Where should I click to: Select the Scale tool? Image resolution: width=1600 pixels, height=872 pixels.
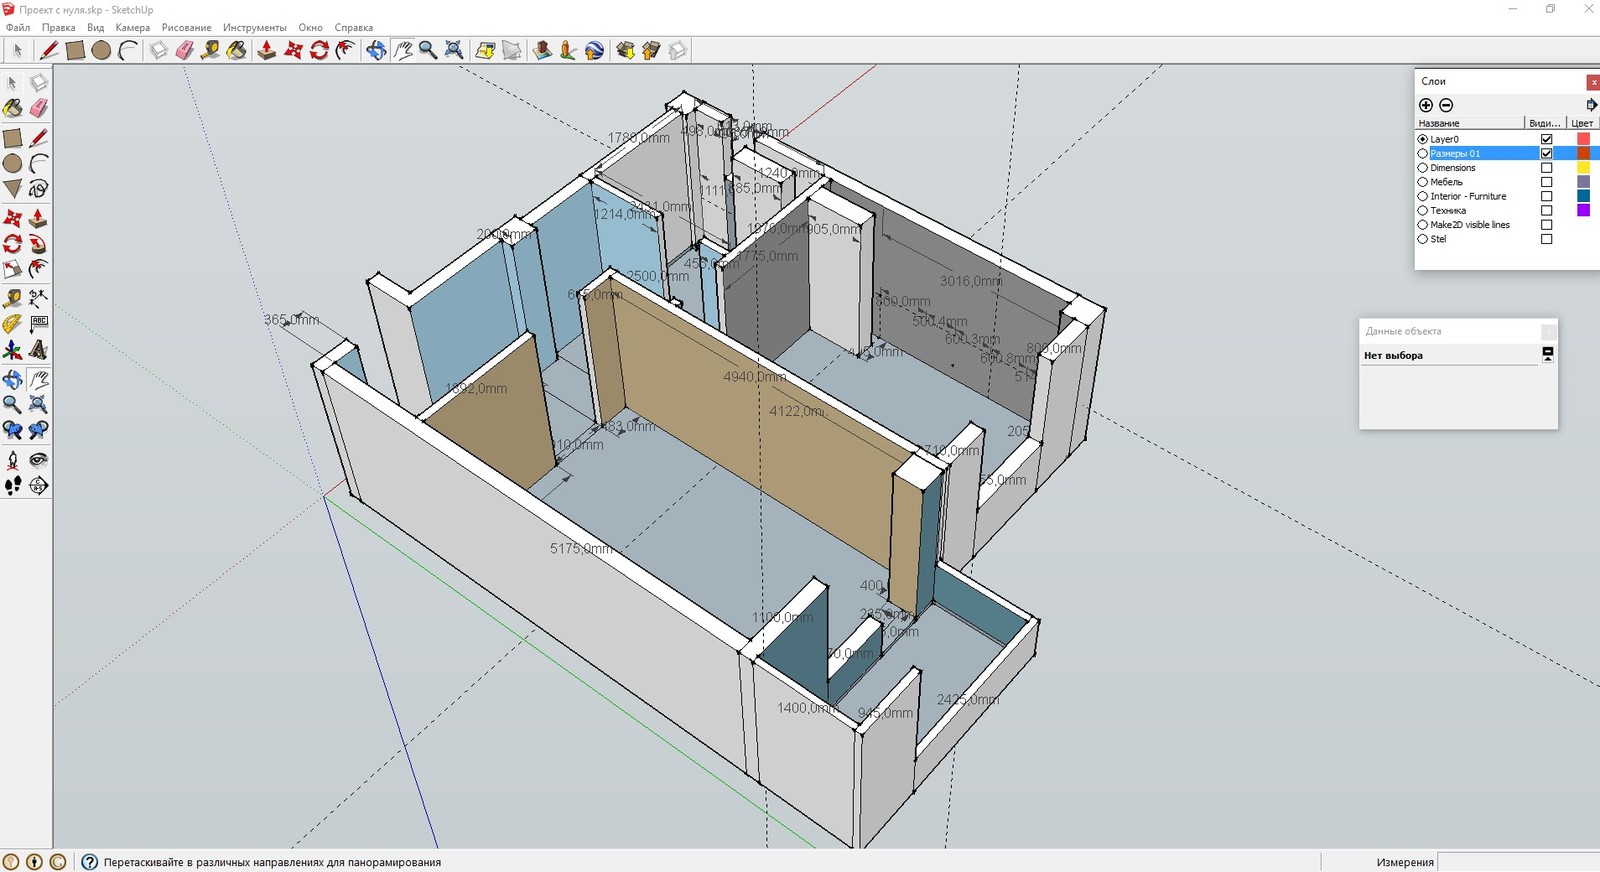point(12,269)
